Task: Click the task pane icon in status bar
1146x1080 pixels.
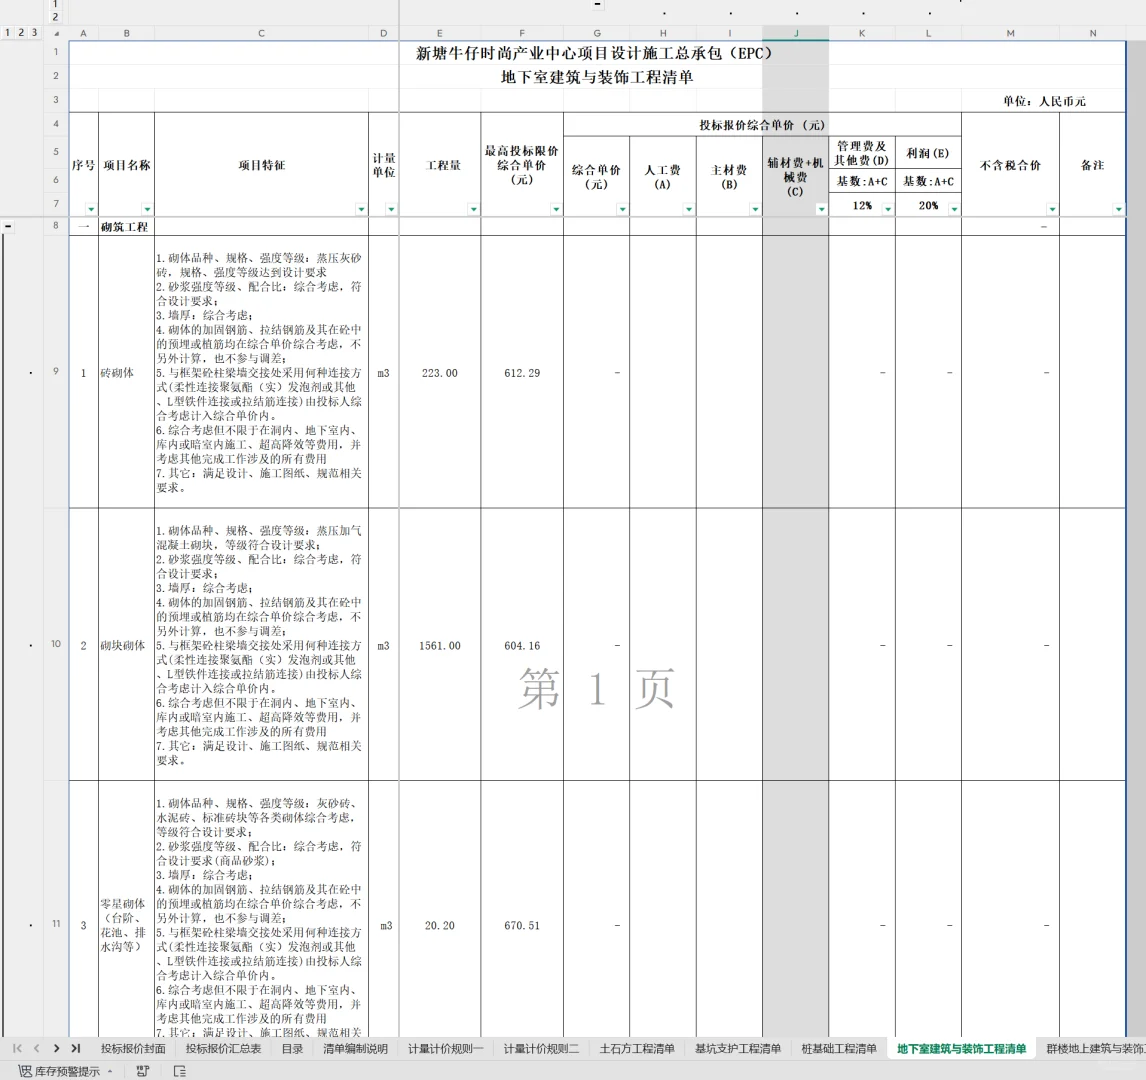Action: click(x=180, y=1071)
